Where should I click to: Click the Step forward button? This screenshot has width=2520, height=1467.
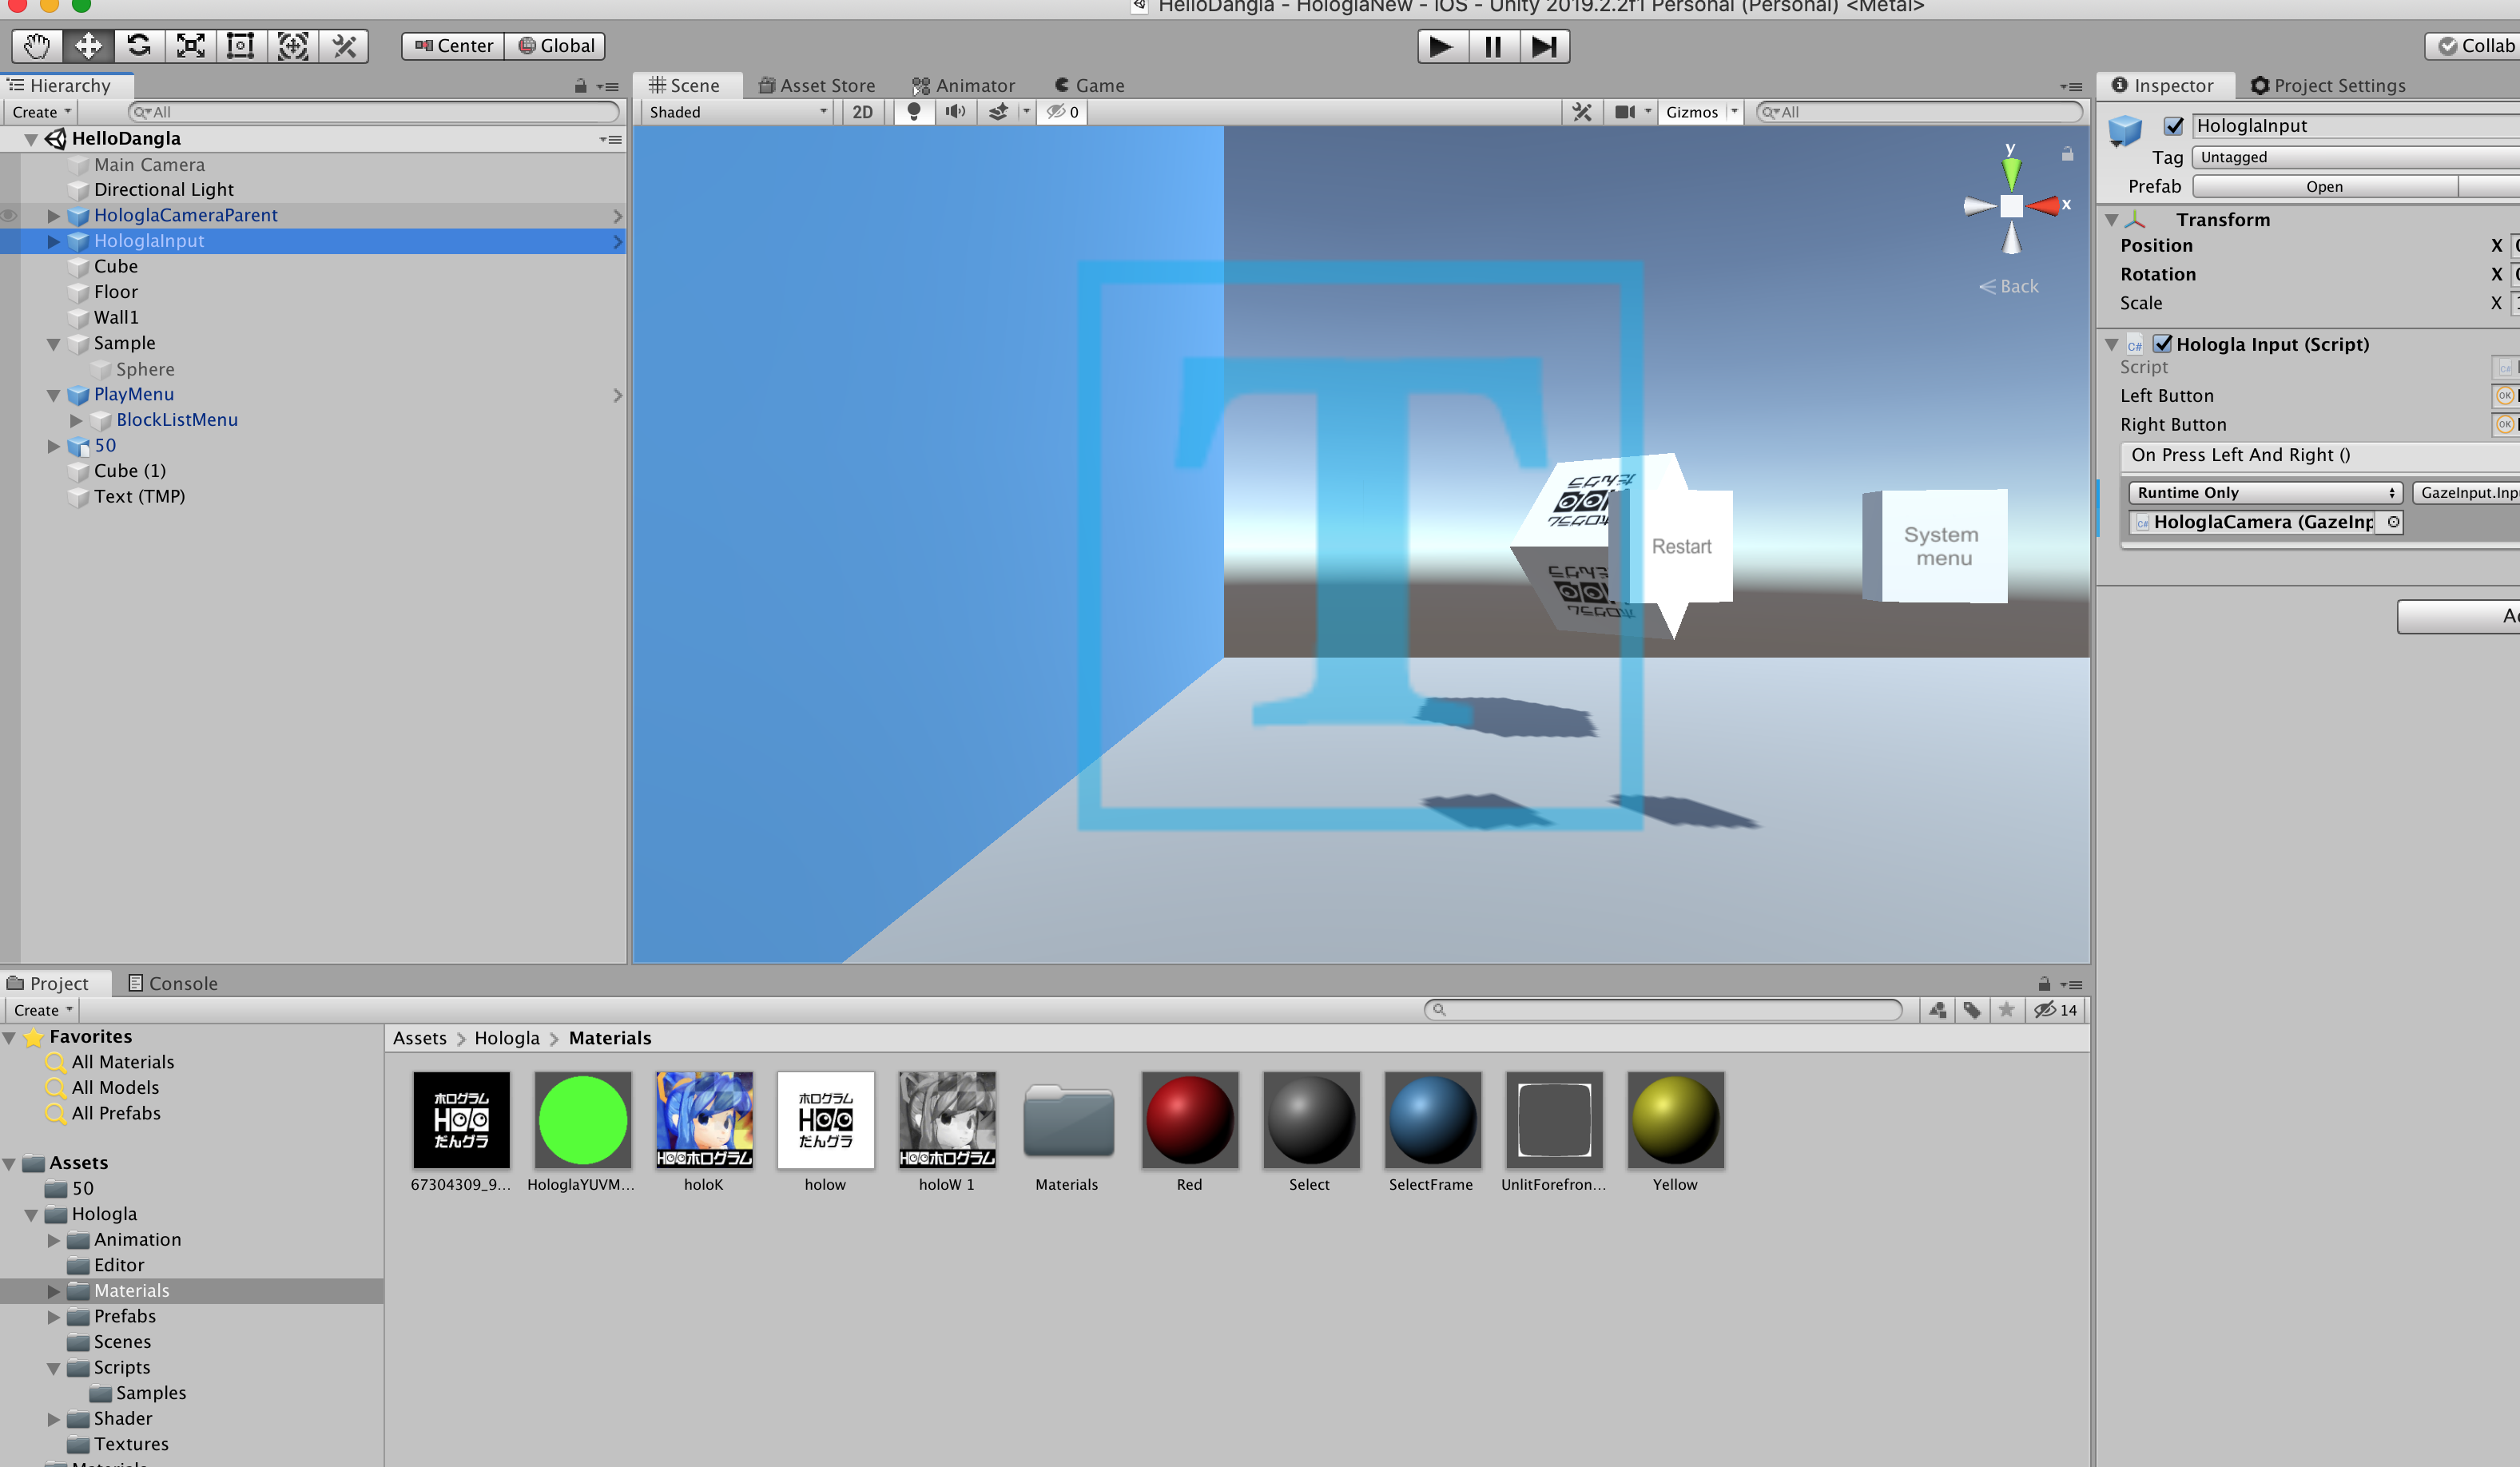tap(1543, 47)
